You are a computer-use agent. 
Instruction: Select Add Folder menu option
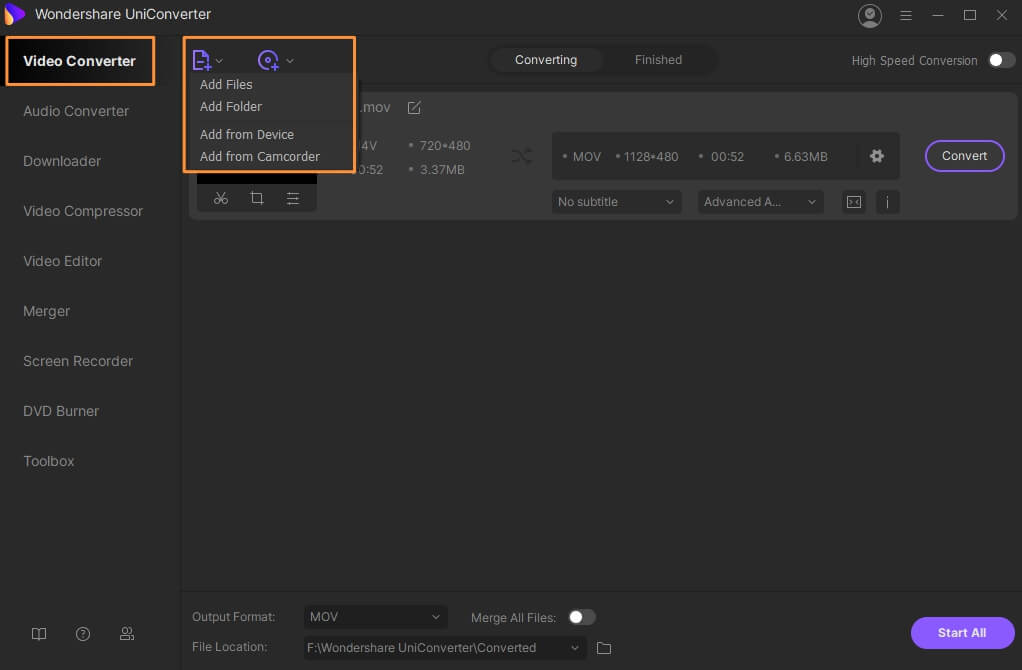tap(231, 106)
